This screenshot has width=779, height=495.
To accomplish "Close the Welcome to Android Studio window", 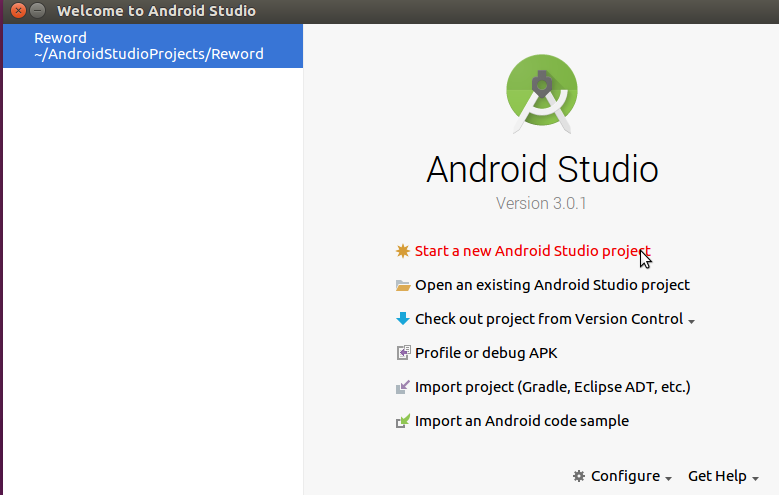I will point(18,10).
